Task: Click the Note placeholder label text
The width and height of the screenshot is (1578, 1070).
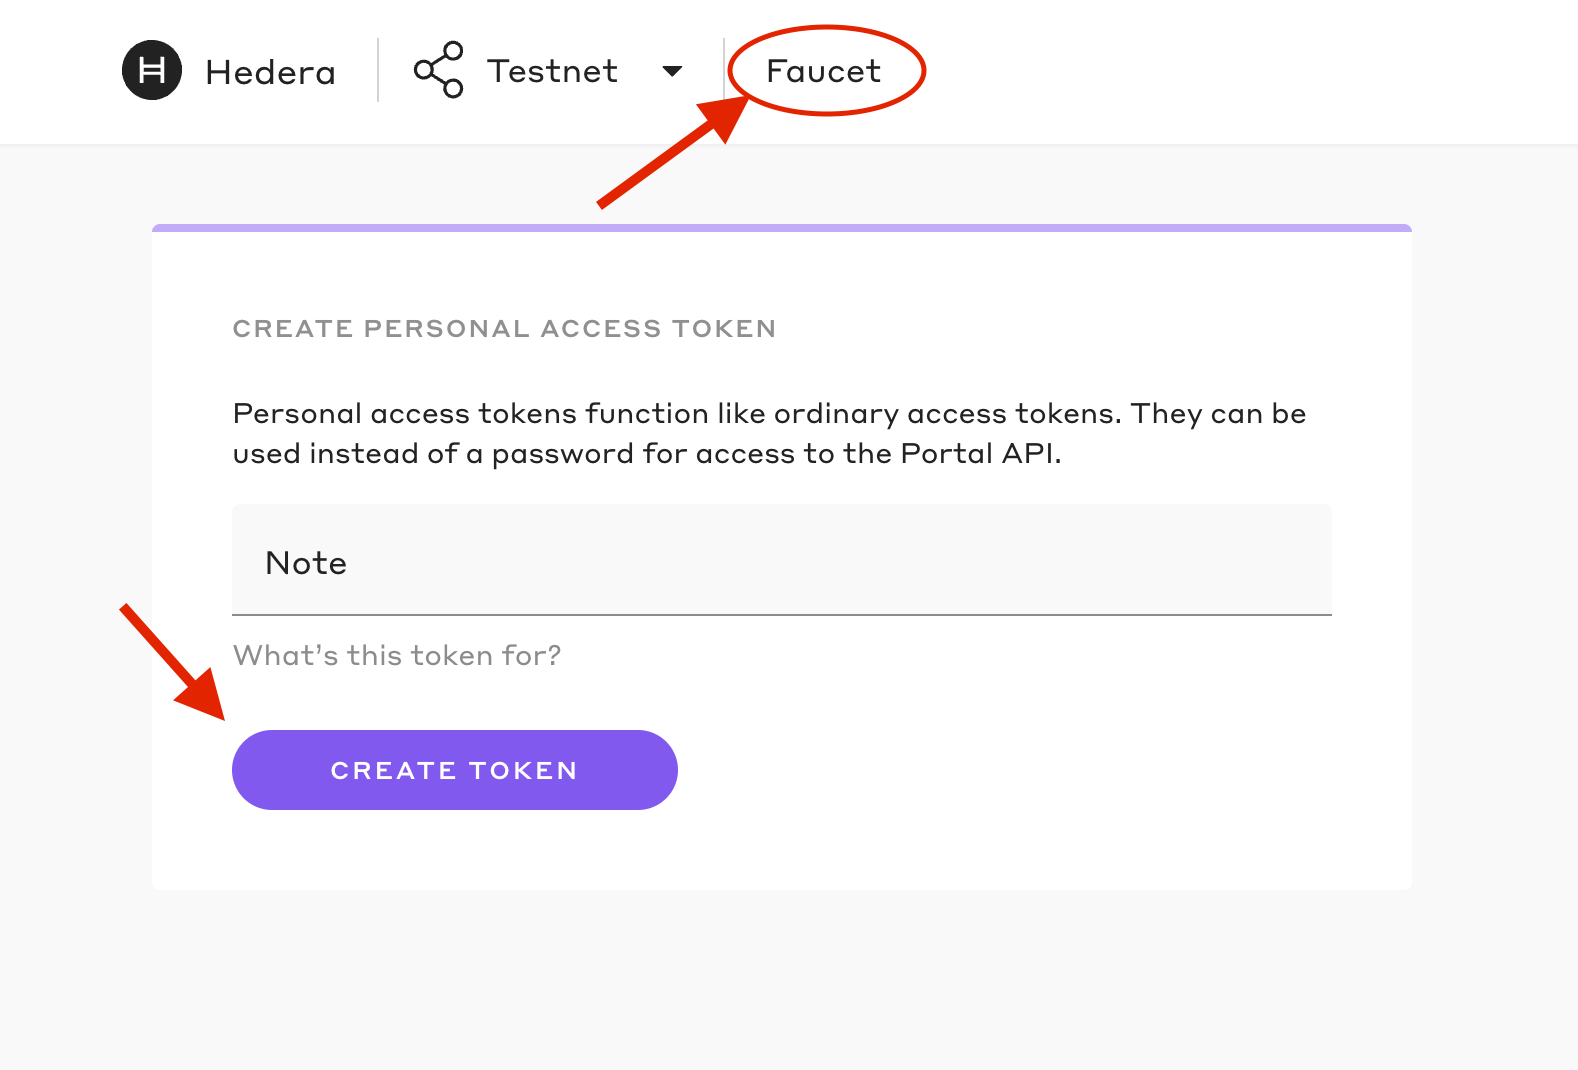Action: coord(306,563)
